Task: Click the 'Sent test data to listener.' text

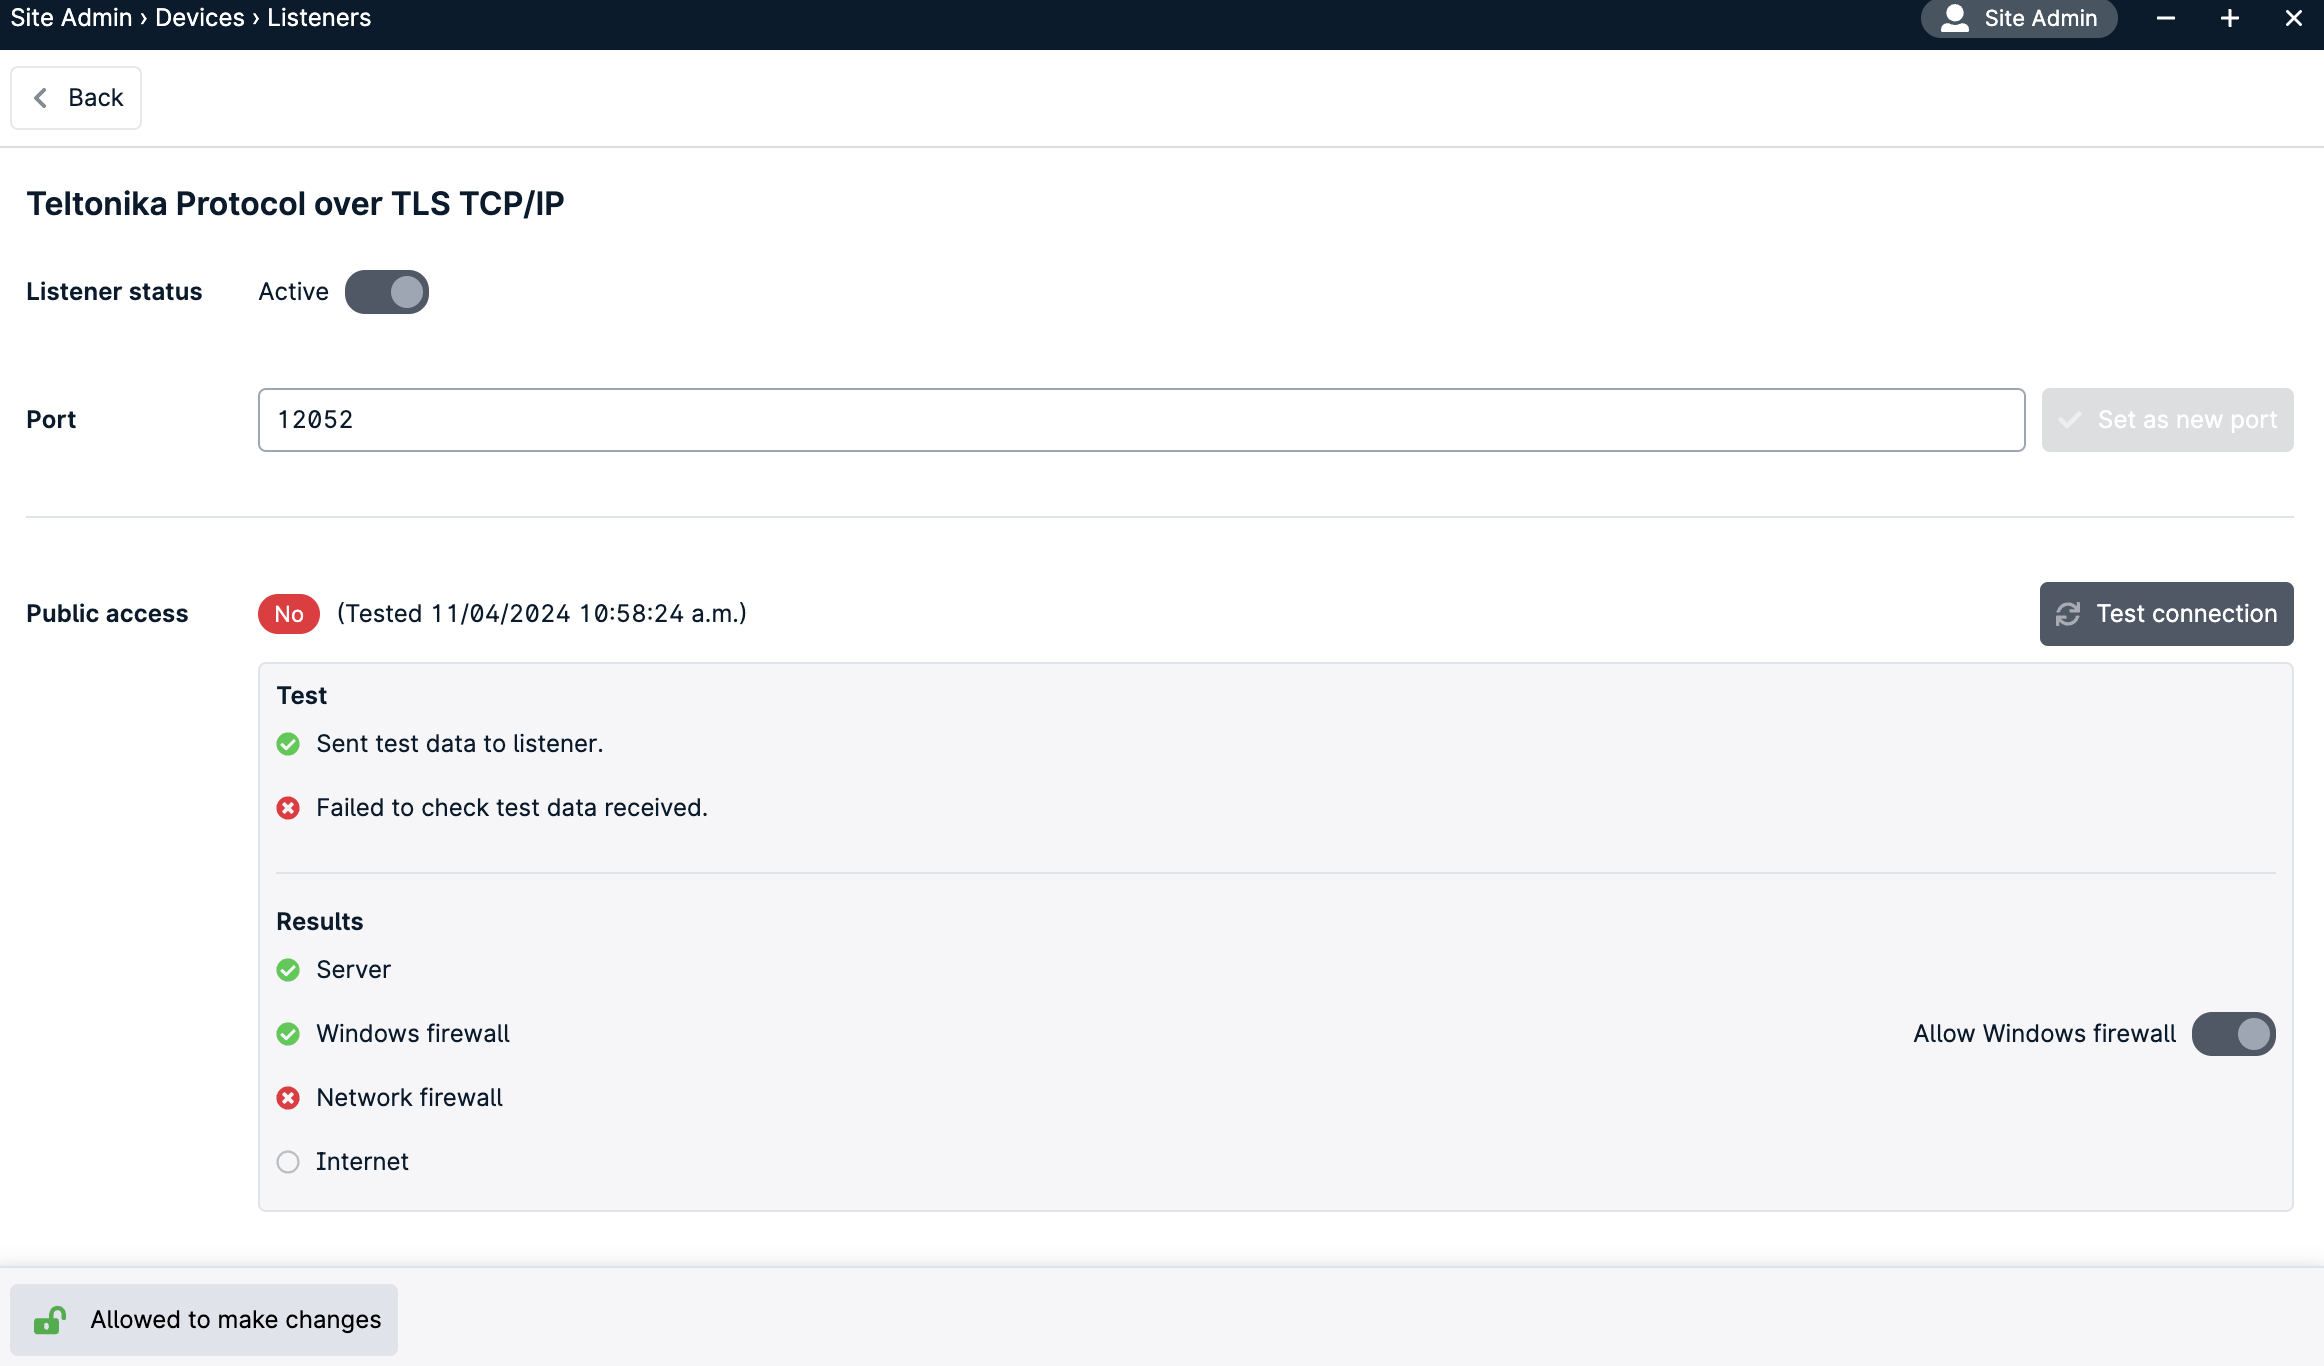Action: (460, 744)
